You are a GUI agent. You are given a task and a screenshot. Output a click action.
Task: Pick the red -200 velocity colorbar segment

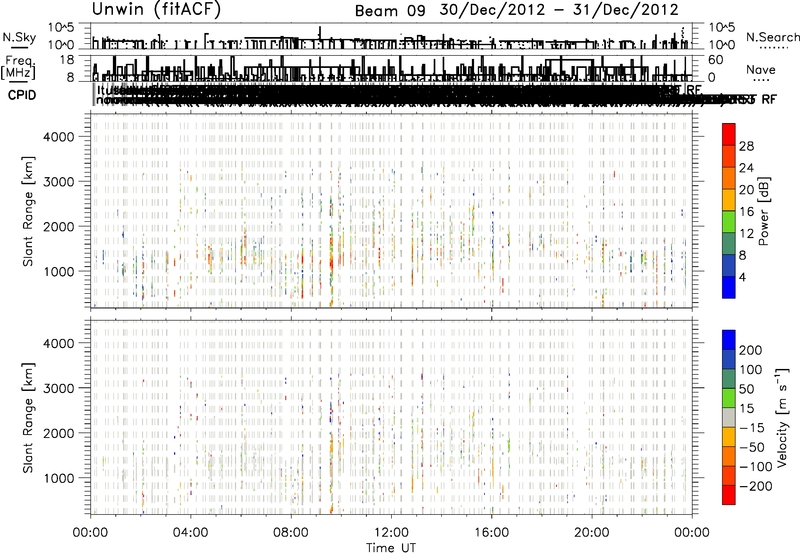point(729,495)
